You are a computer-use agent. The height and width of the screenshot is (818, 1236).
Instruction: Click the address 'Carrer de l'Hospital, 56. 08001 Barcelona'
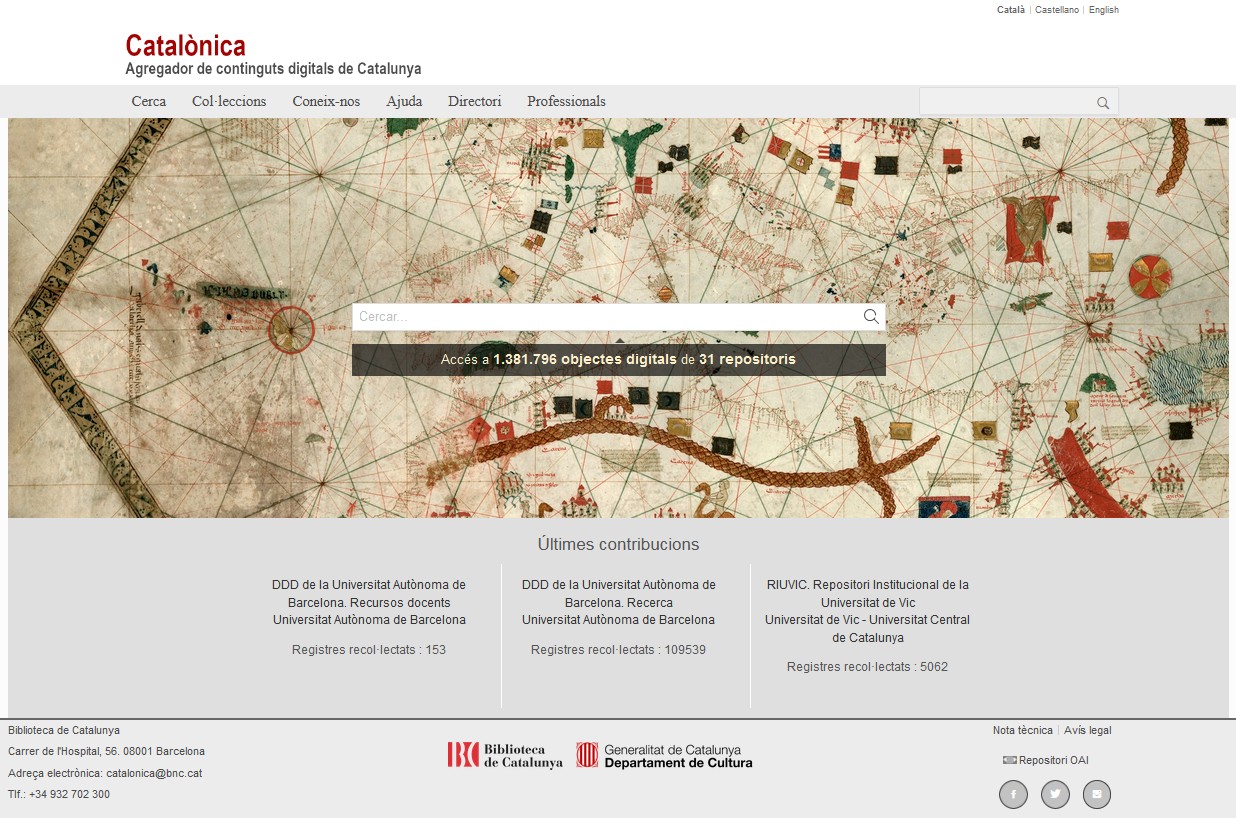(106, 752)
